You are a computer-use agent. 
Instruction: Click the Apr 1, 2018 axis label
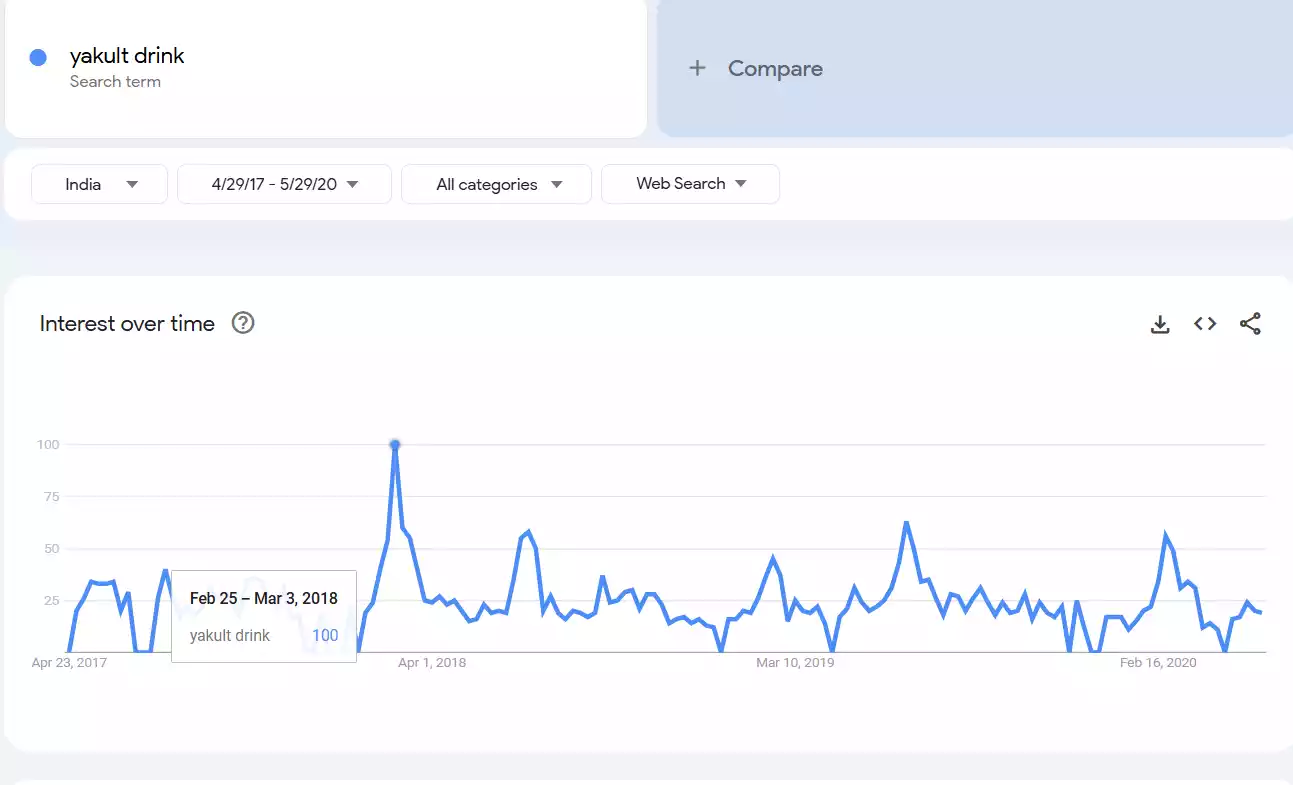coord(431,662)
